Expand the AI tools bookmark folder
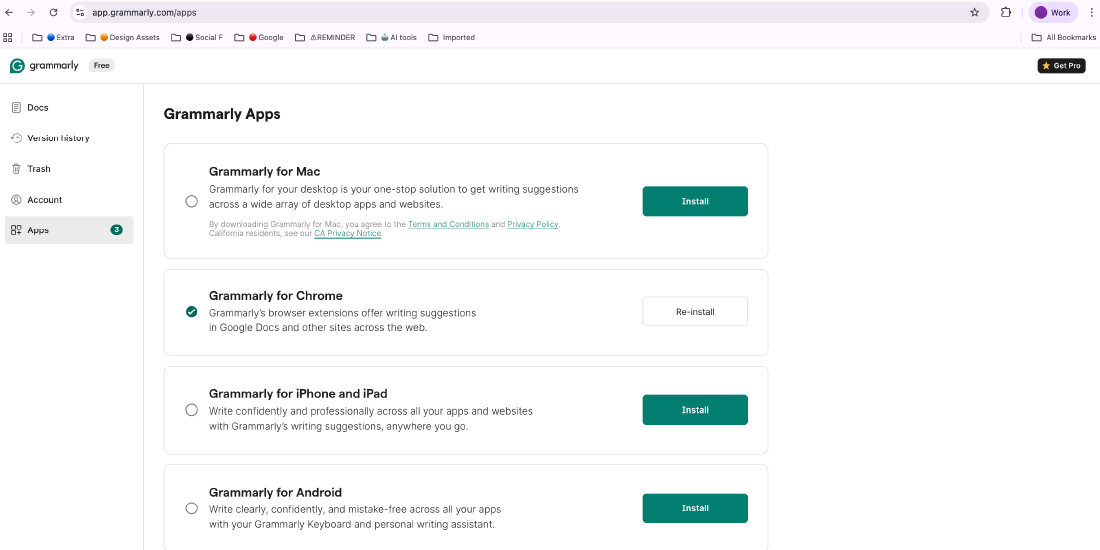Viewport: 1100px width, 550px height. coord(396,37)
